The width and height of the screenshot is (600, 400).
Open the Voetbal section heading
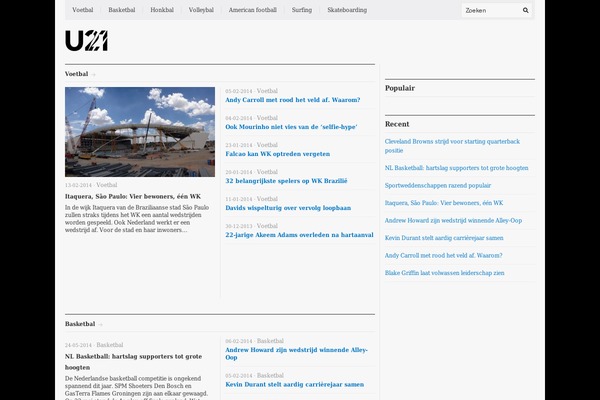pyautogui.click(x=77, y=74)
